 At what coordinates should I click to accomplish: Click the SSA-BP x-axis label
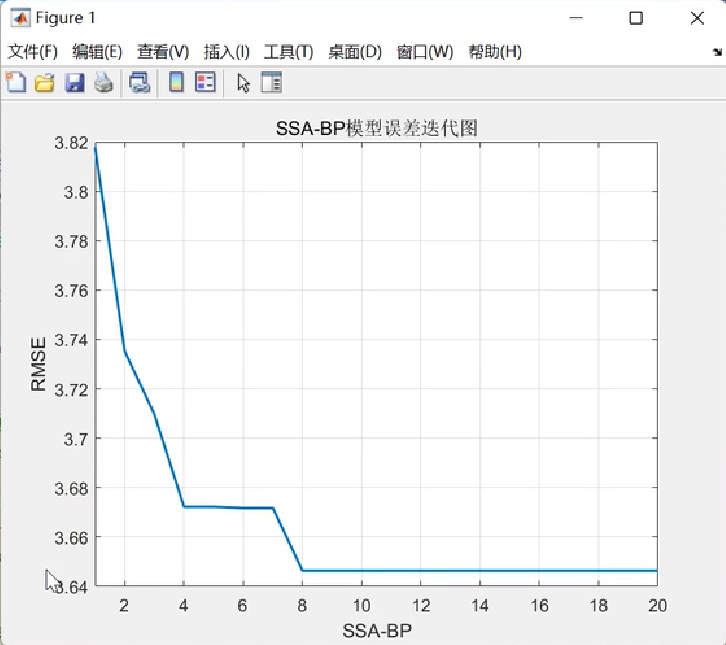click(x=377, y=631)
